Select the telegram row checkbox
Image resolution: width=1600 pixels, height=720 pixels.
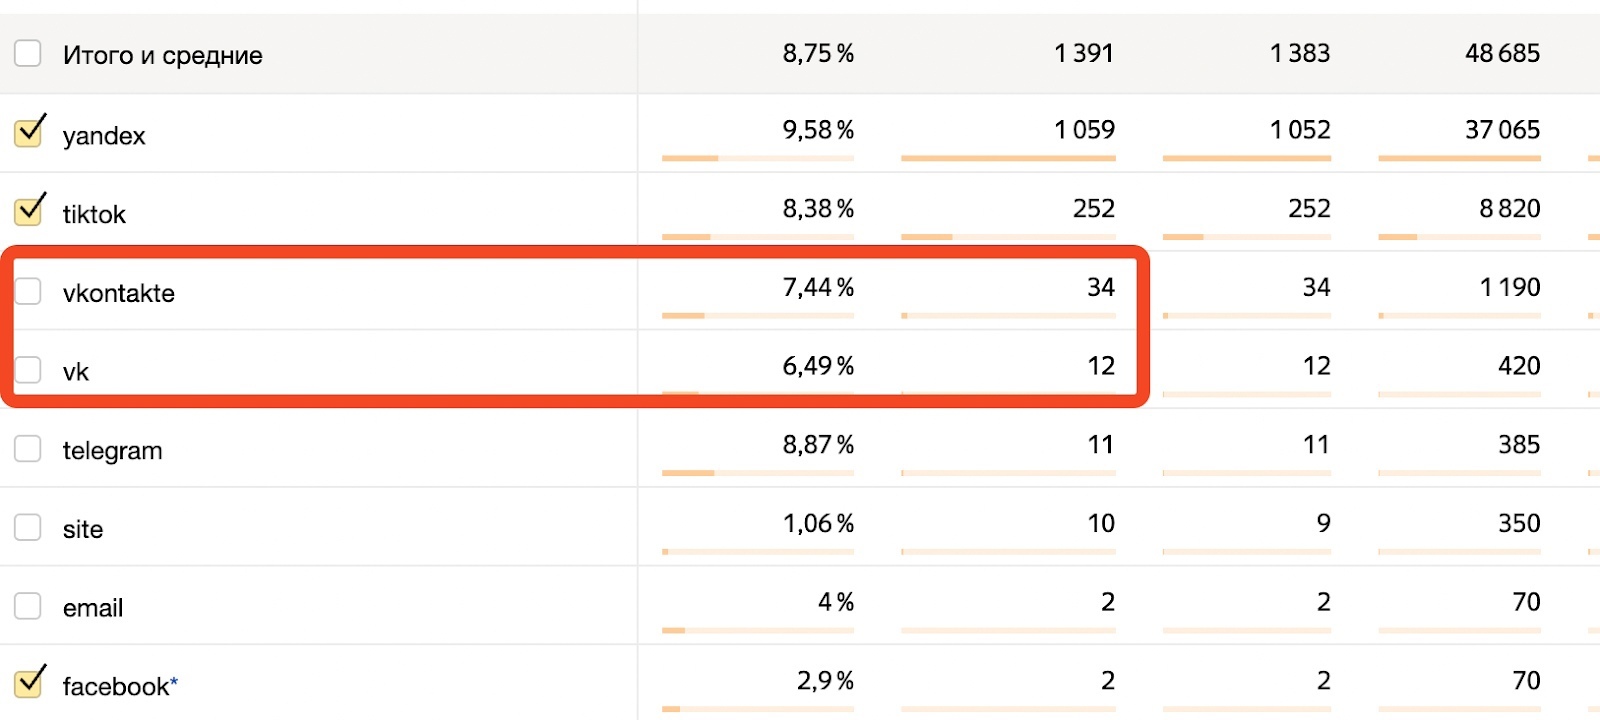pyautogui.click(x=28, y=449)
